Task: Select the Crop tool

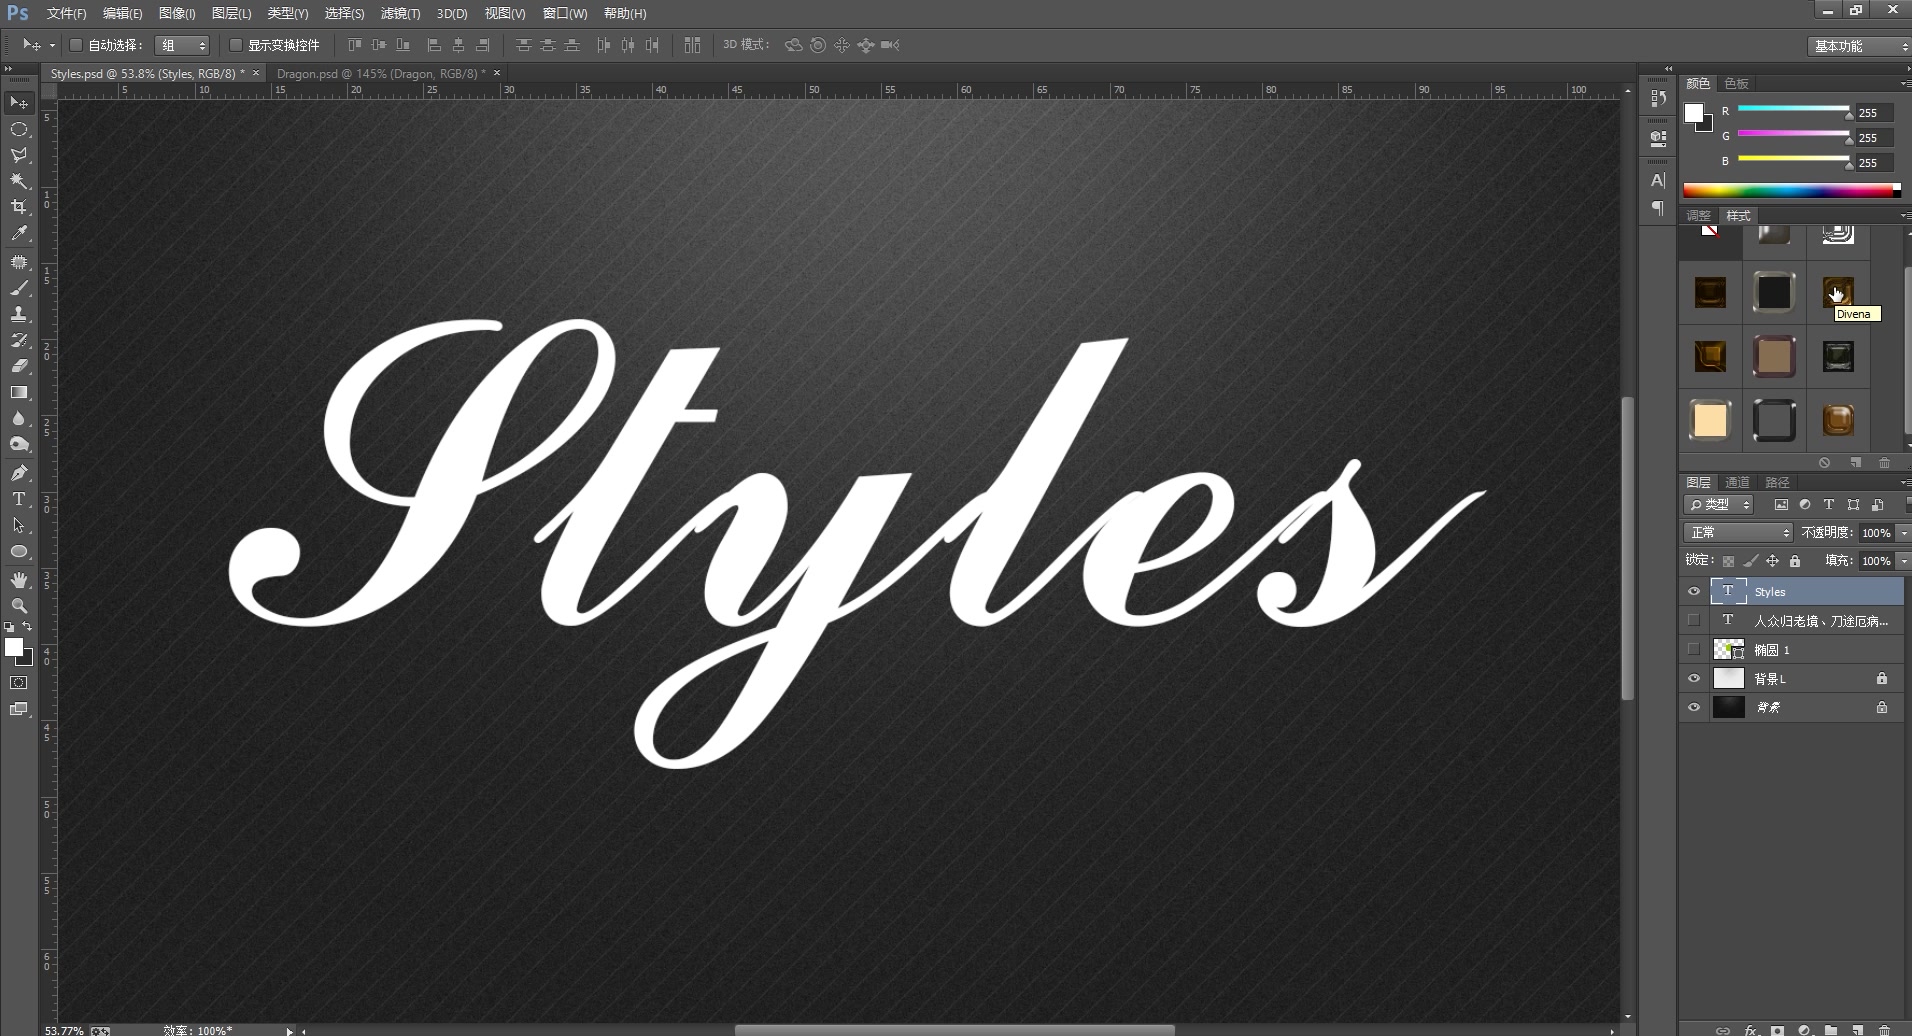Action: [x=18, y=207]
